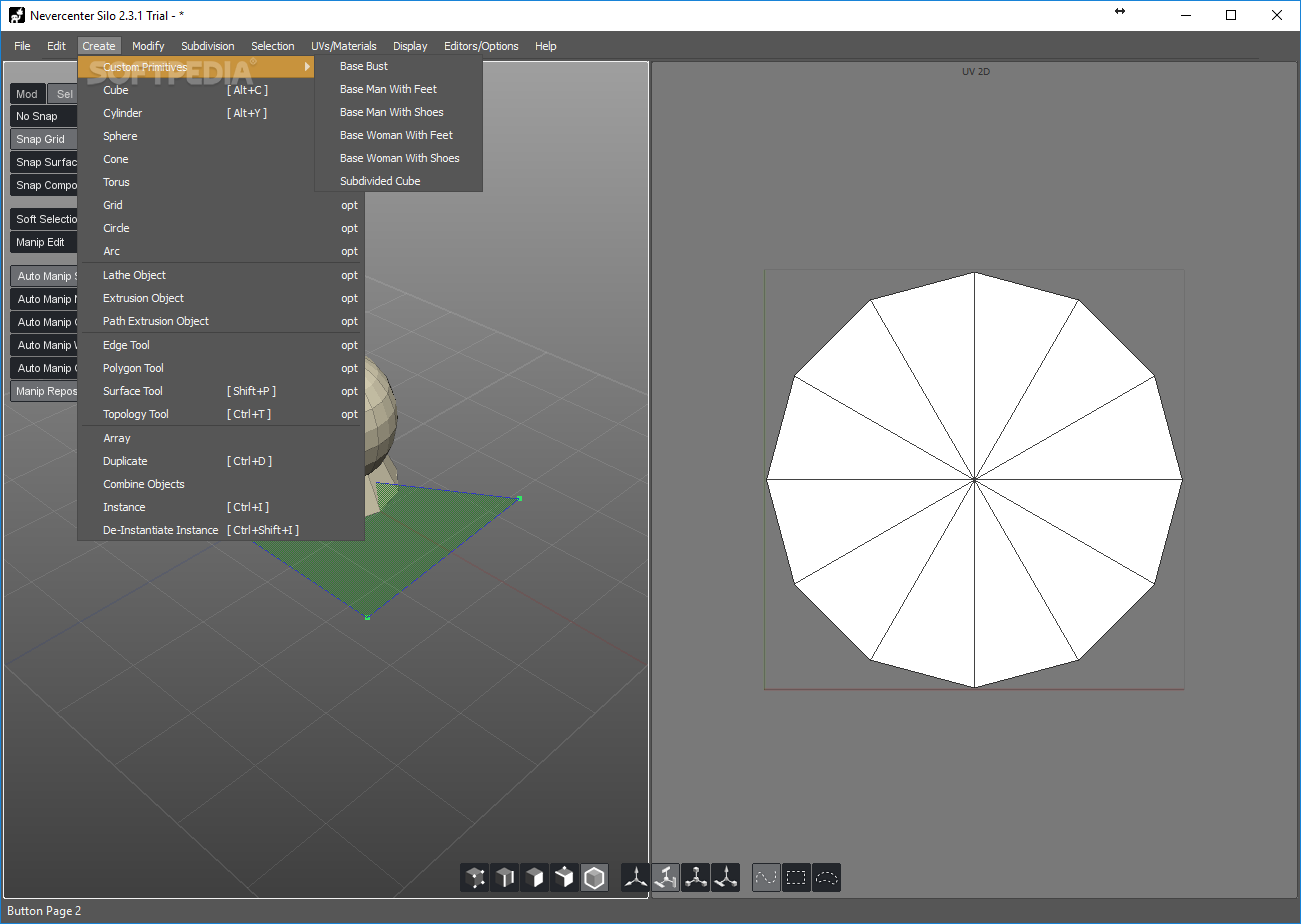
Task: Activate the universal manipulator icon
Action: point(726,878)
